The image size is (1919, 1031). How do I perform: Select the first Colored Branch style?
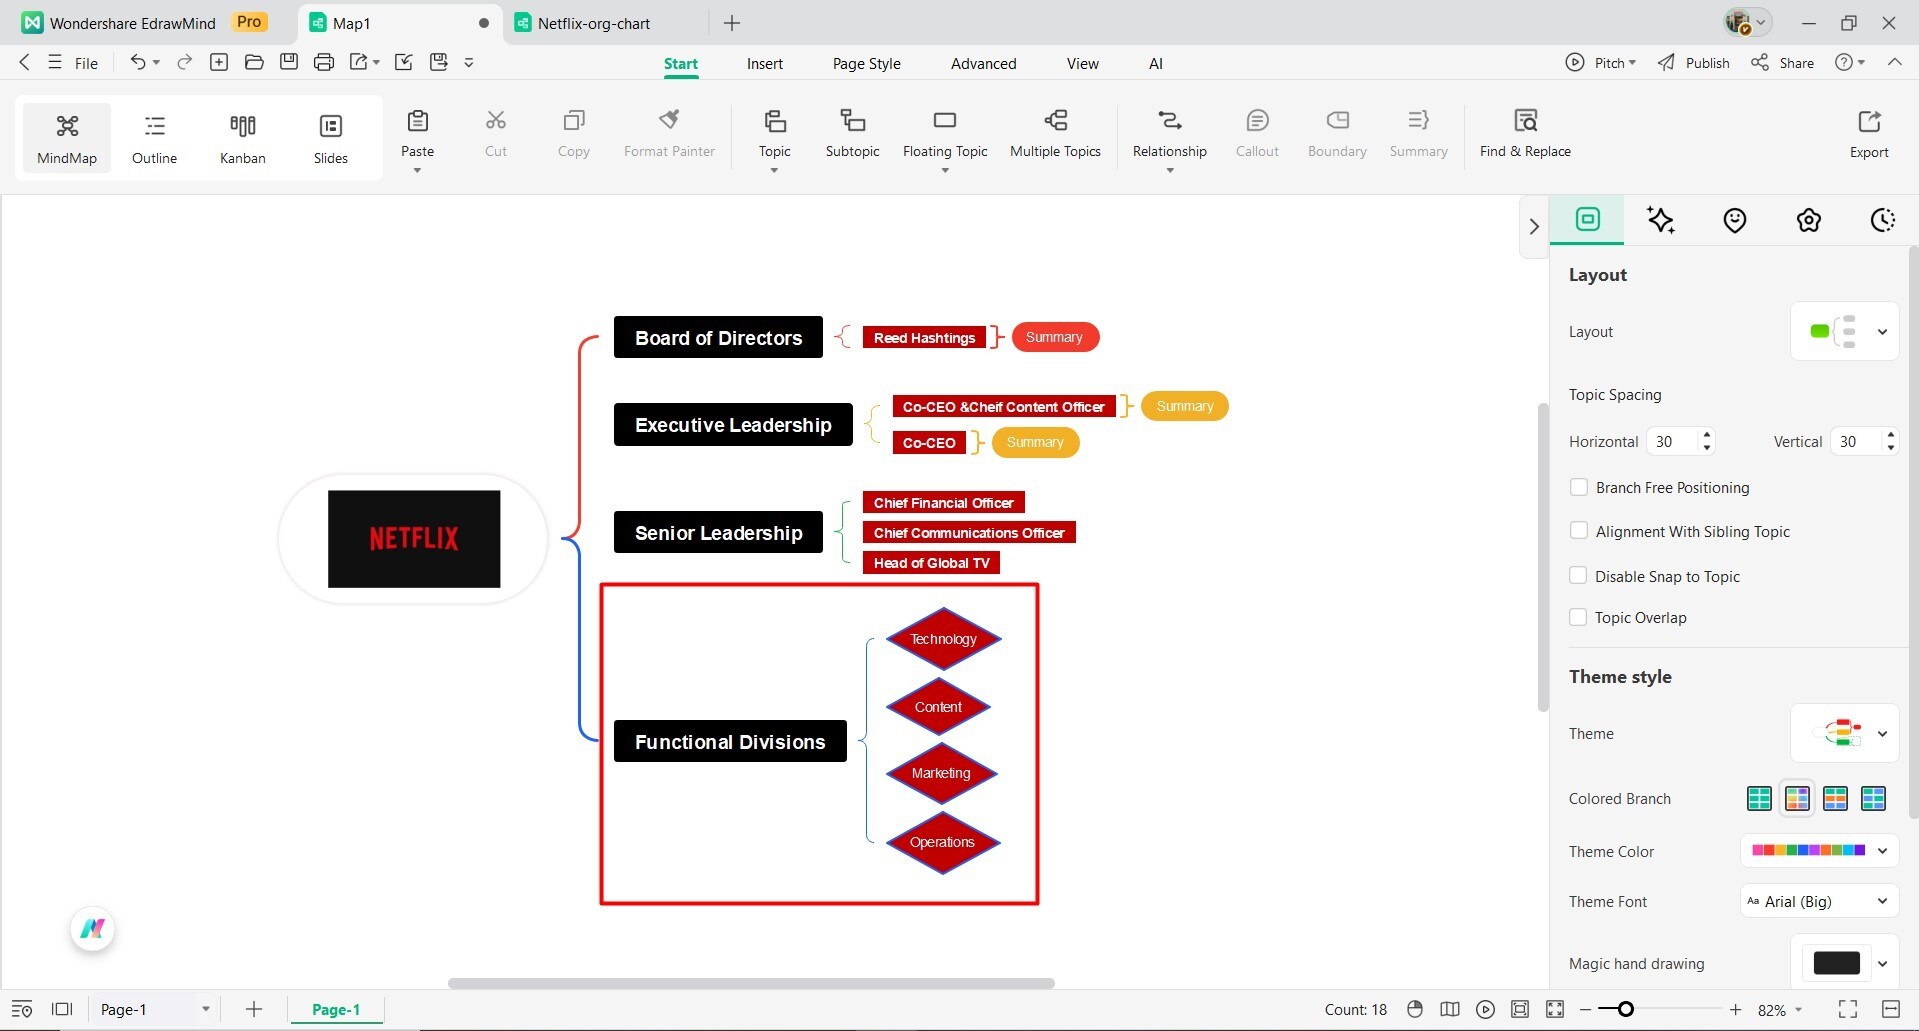click(x=1759, y=798)
